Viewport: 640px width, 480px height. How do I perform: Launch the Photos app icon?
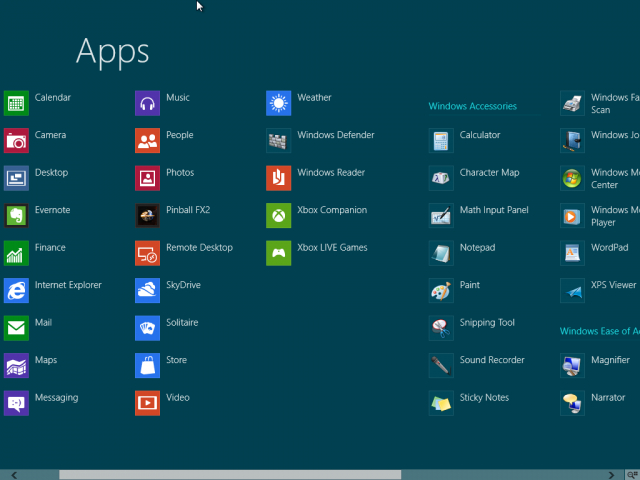coord(147,178)
